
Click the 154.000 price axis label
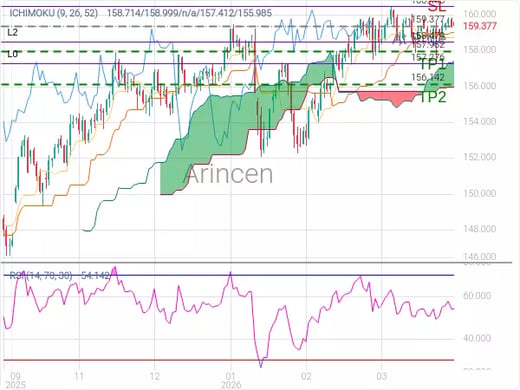(x=480, y=121)
